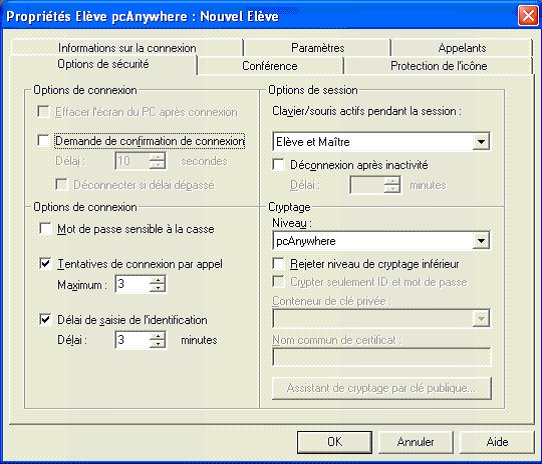This screenshot has width=542, height=464.
Task: Confirm settings with the OK button
Action: point(334,442)
